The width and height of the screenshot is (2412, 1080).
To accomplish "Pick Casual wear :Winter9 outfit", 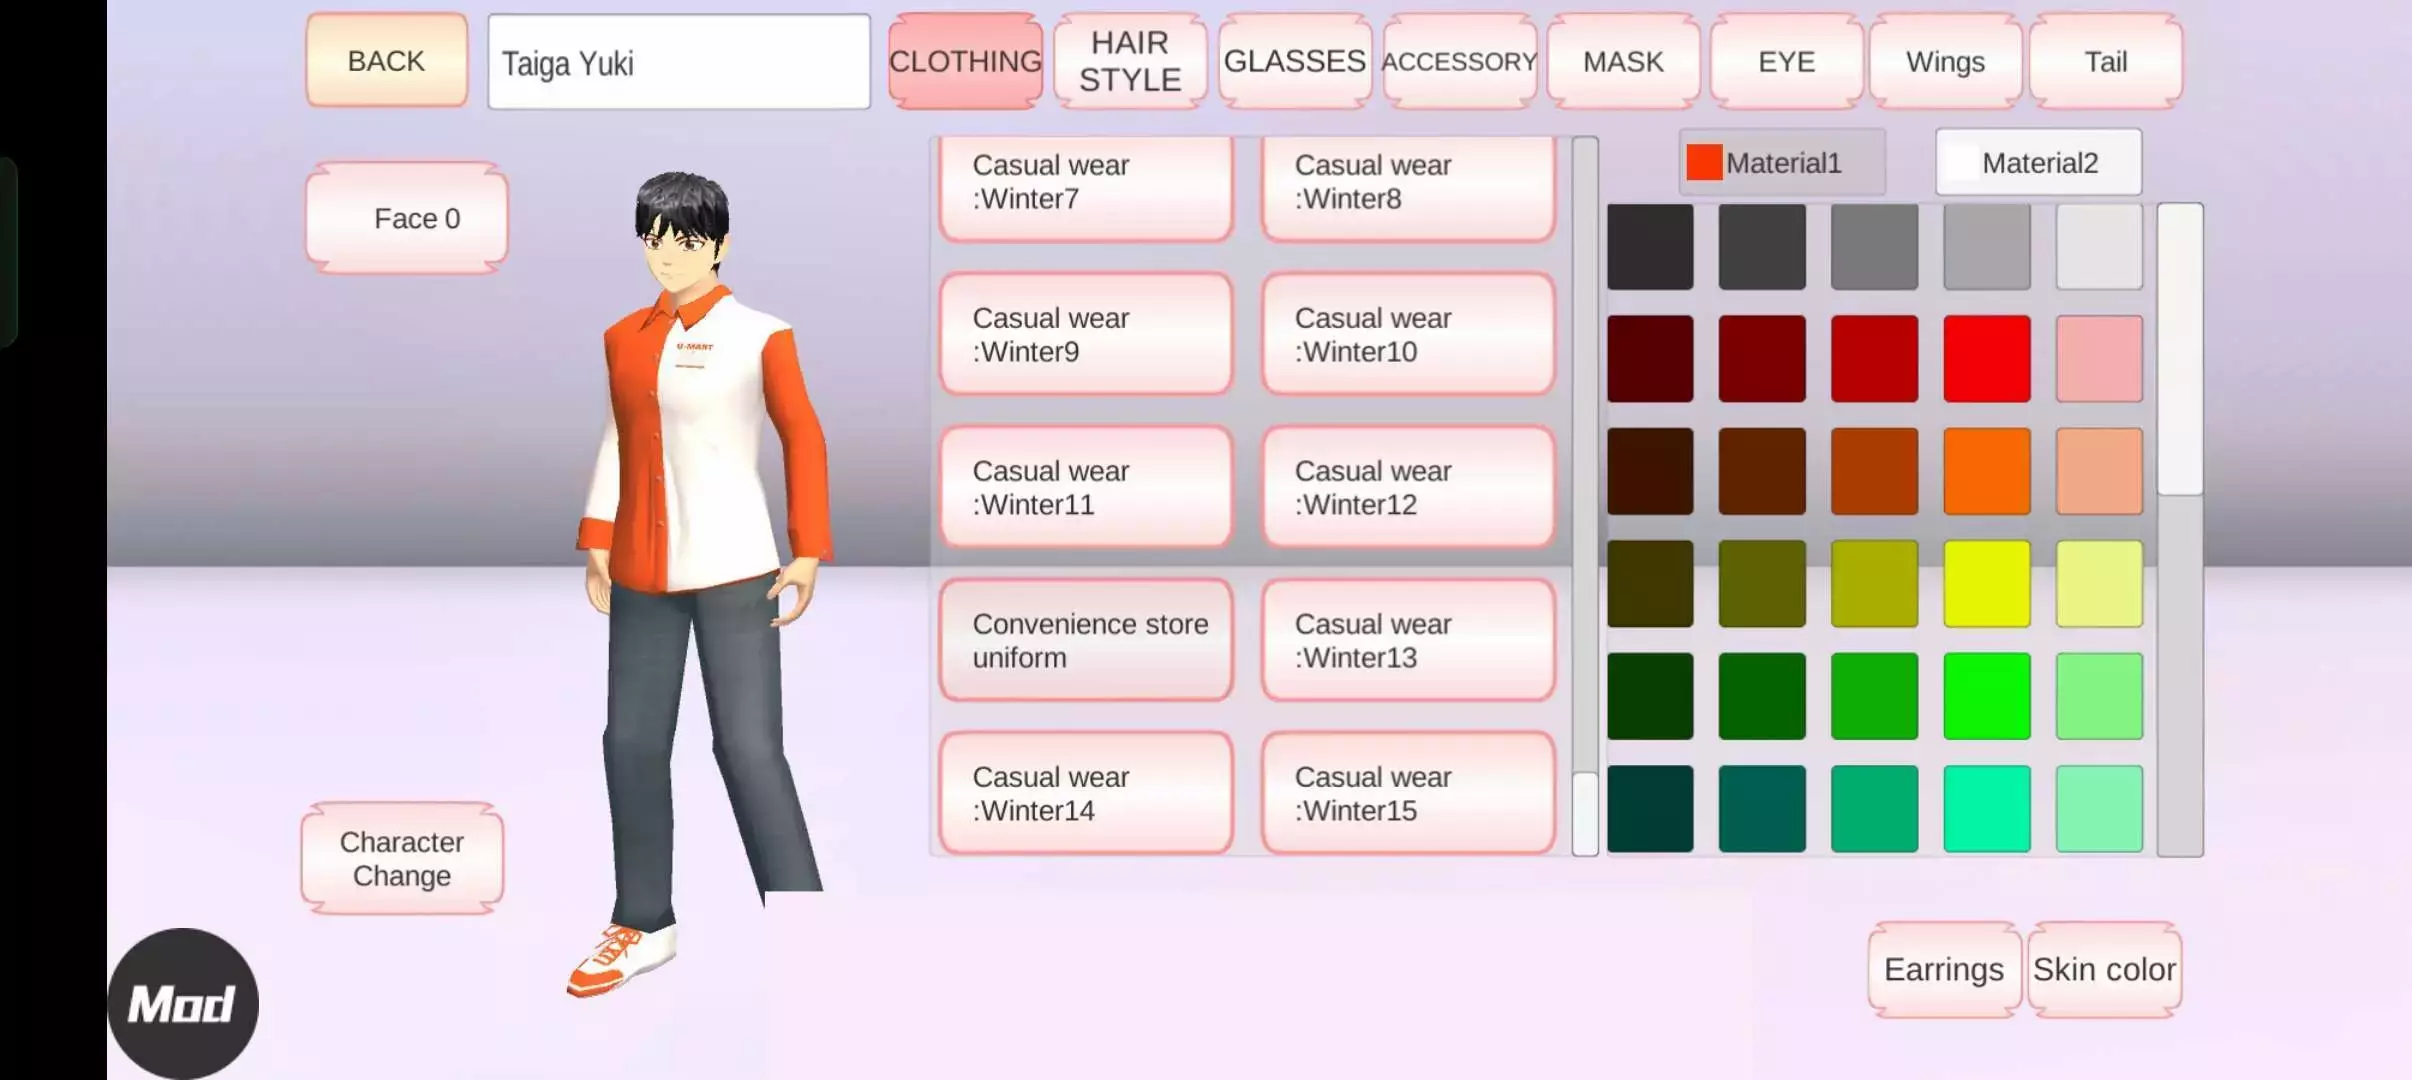I will tap(1086, 334).
